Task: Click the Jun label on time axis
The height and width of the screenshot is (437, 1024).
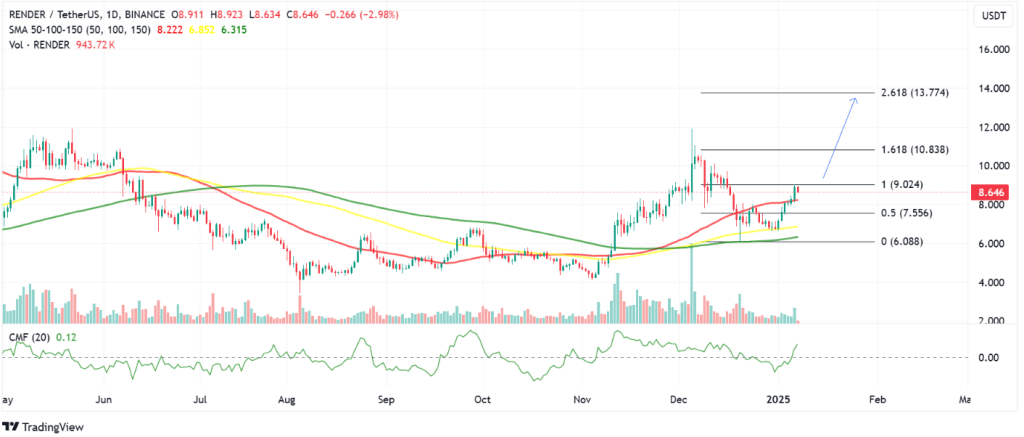Action: pos(104,398)
